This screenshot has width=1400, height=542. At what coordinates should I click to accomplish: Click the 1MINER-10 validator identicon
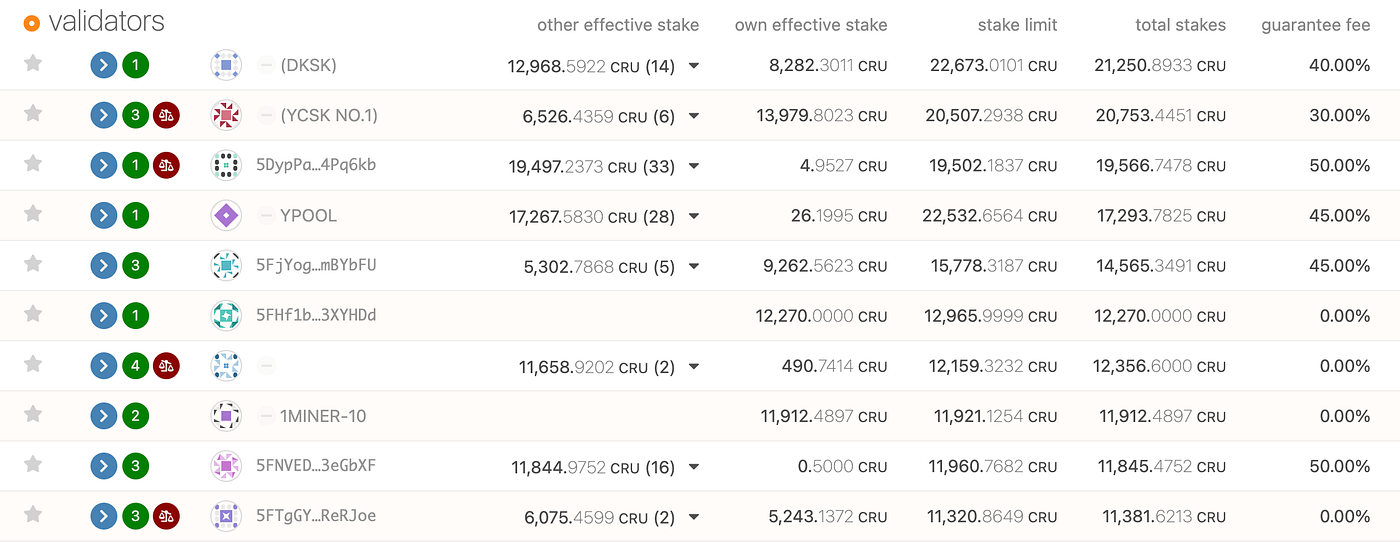click(226, 416)
